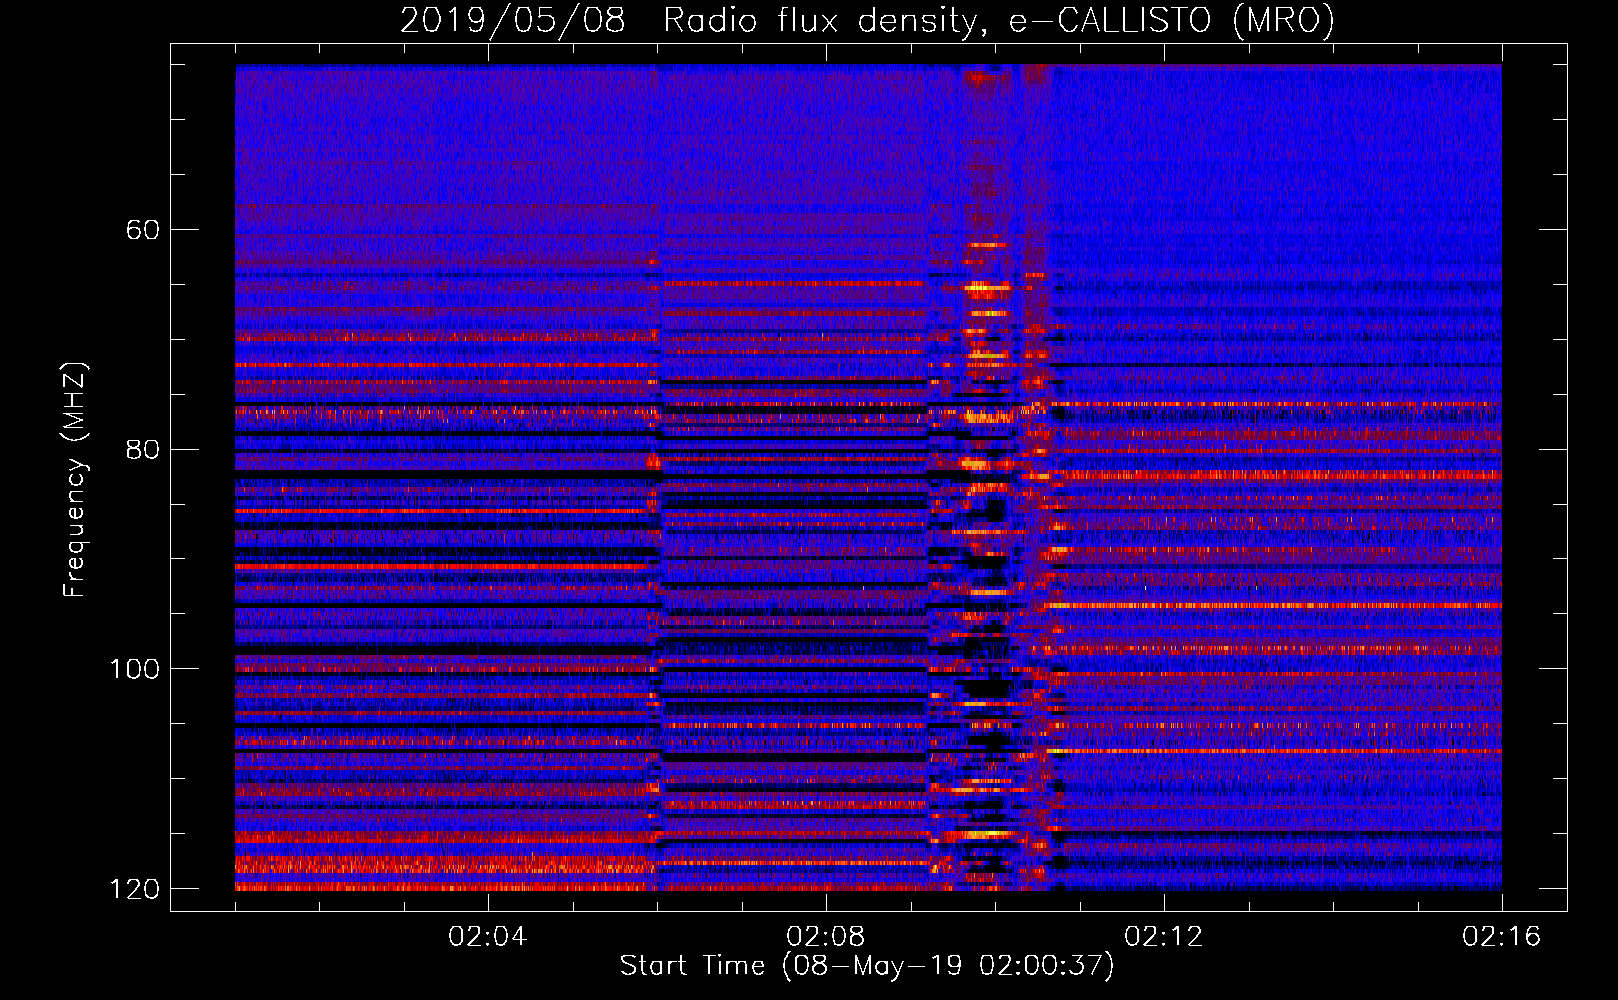Click the 60 frequency tick label

[144, 230]
